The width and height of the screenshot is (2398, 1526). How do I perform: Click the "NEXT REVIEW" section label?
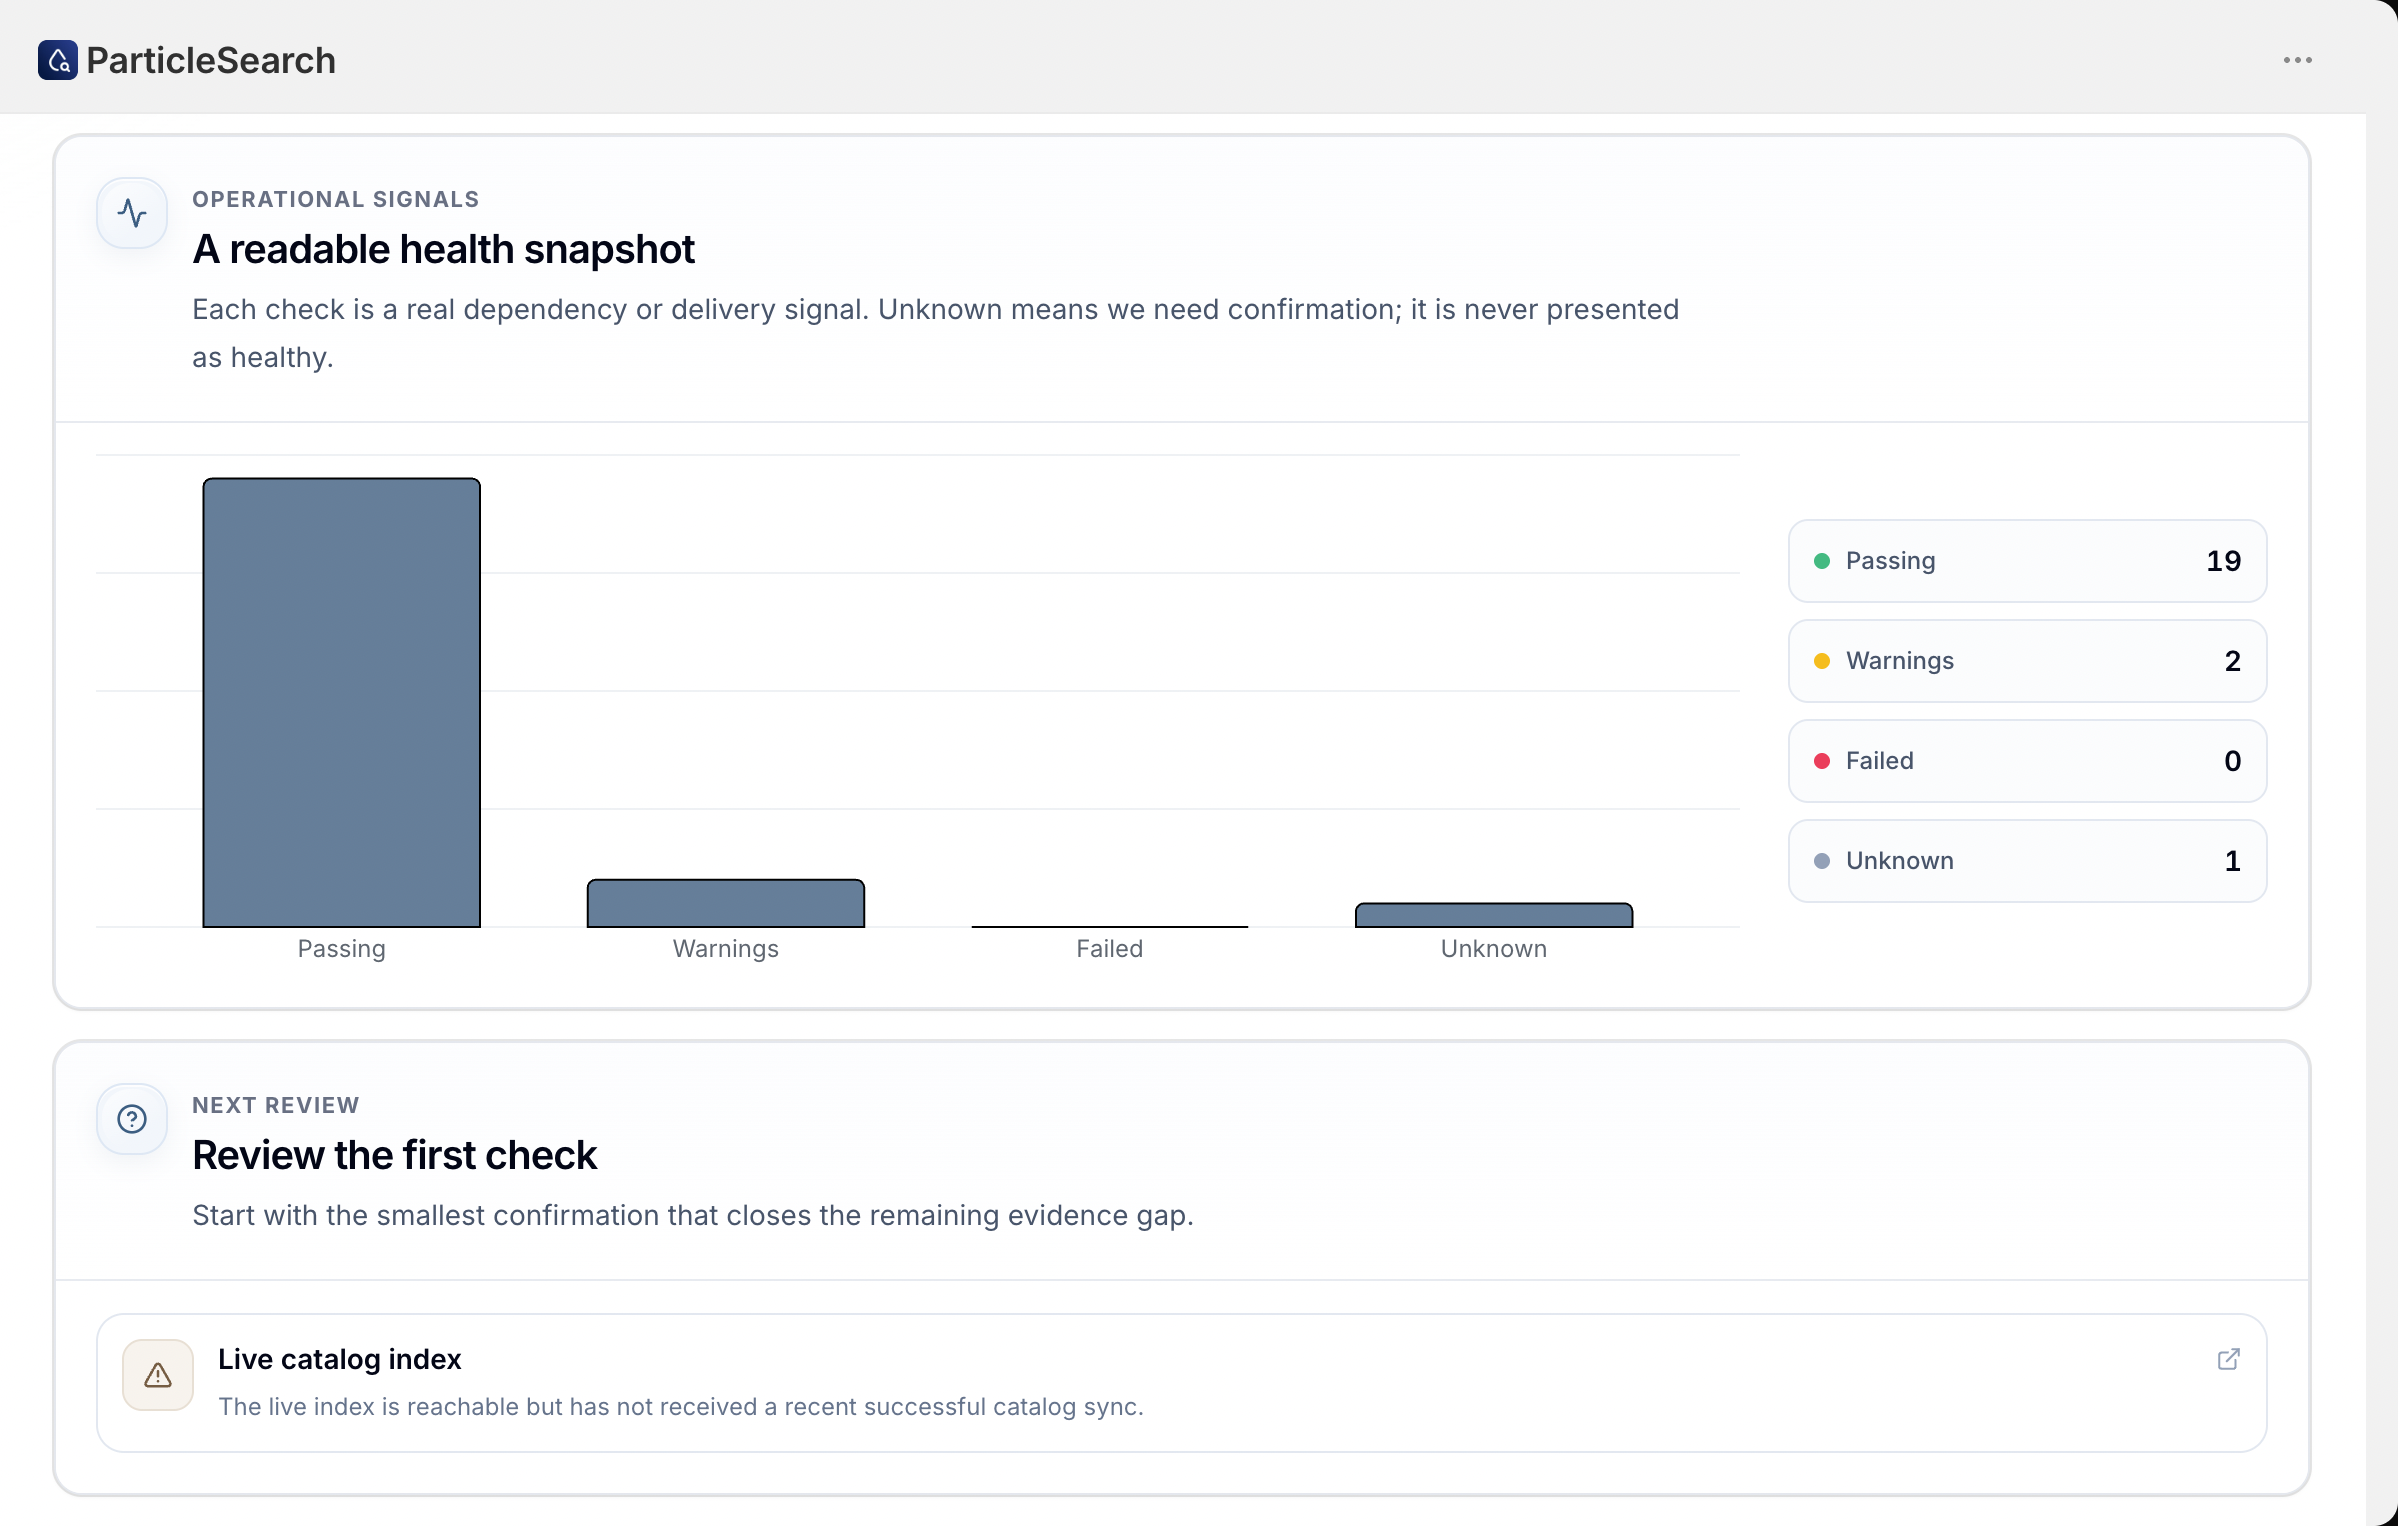(x=276, y=1105)
